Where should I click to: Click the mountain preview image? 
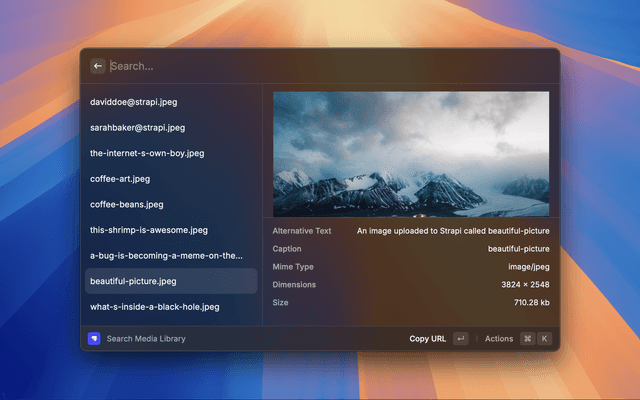point(411,154)
